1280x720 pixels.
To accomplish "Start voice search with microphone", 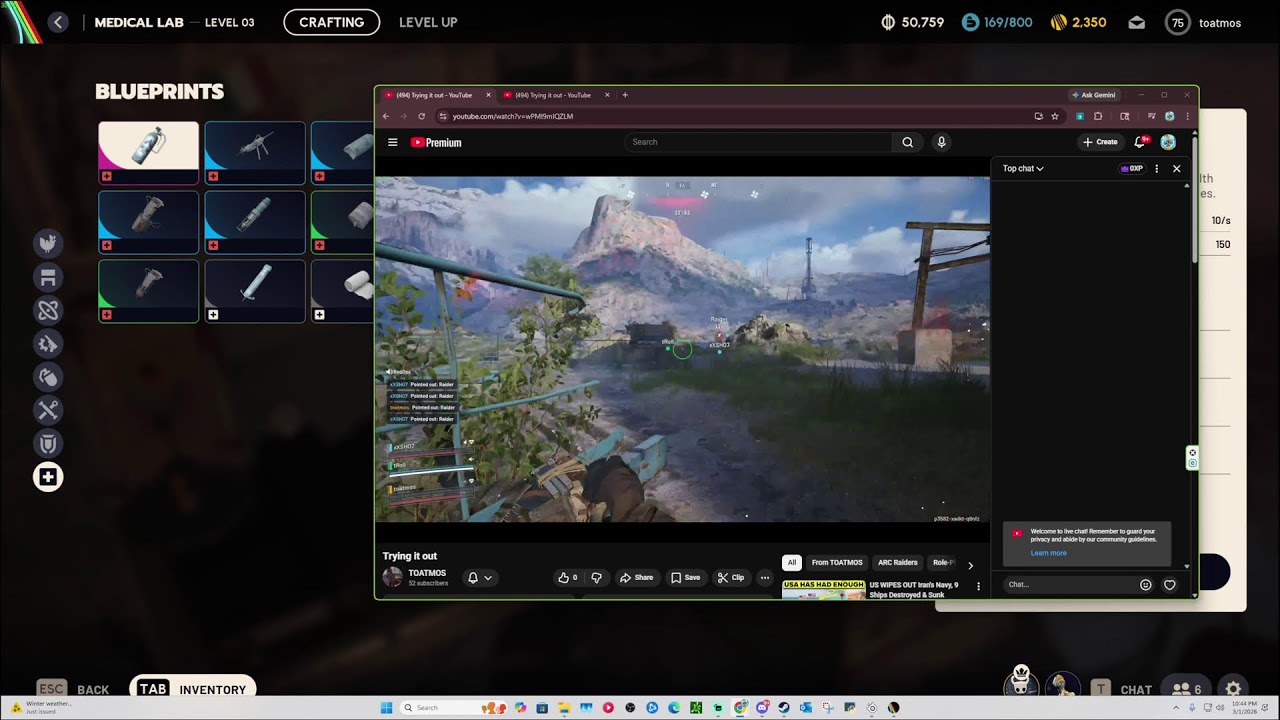I will coord(941,142).
